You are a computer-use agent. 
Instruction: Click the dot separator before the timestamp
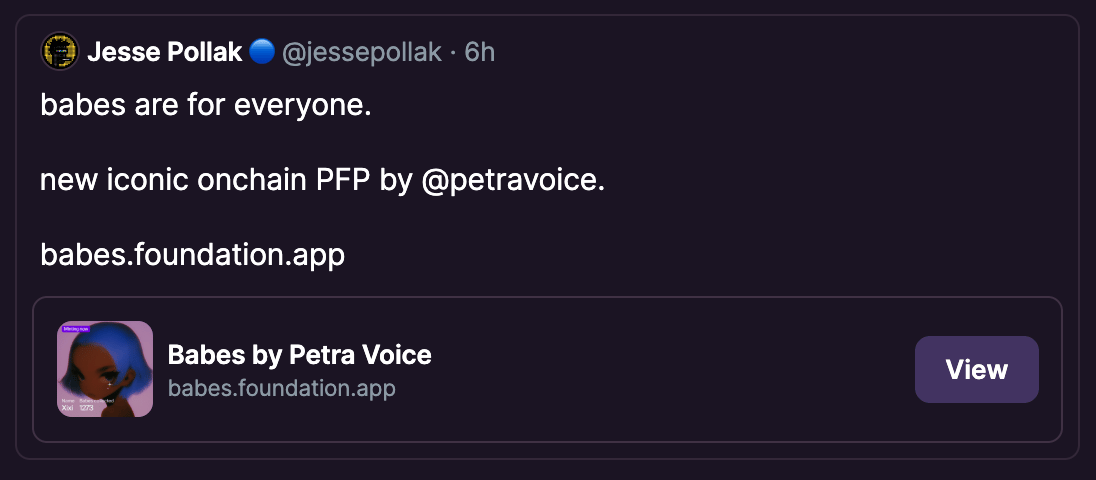[453, 52]
